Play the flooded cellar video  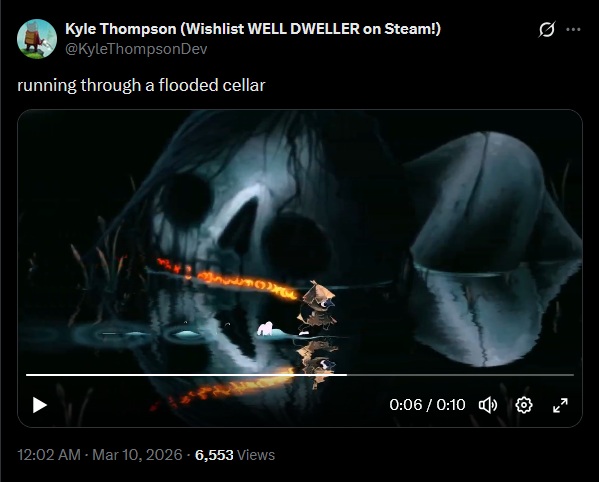tap(40, 405)
